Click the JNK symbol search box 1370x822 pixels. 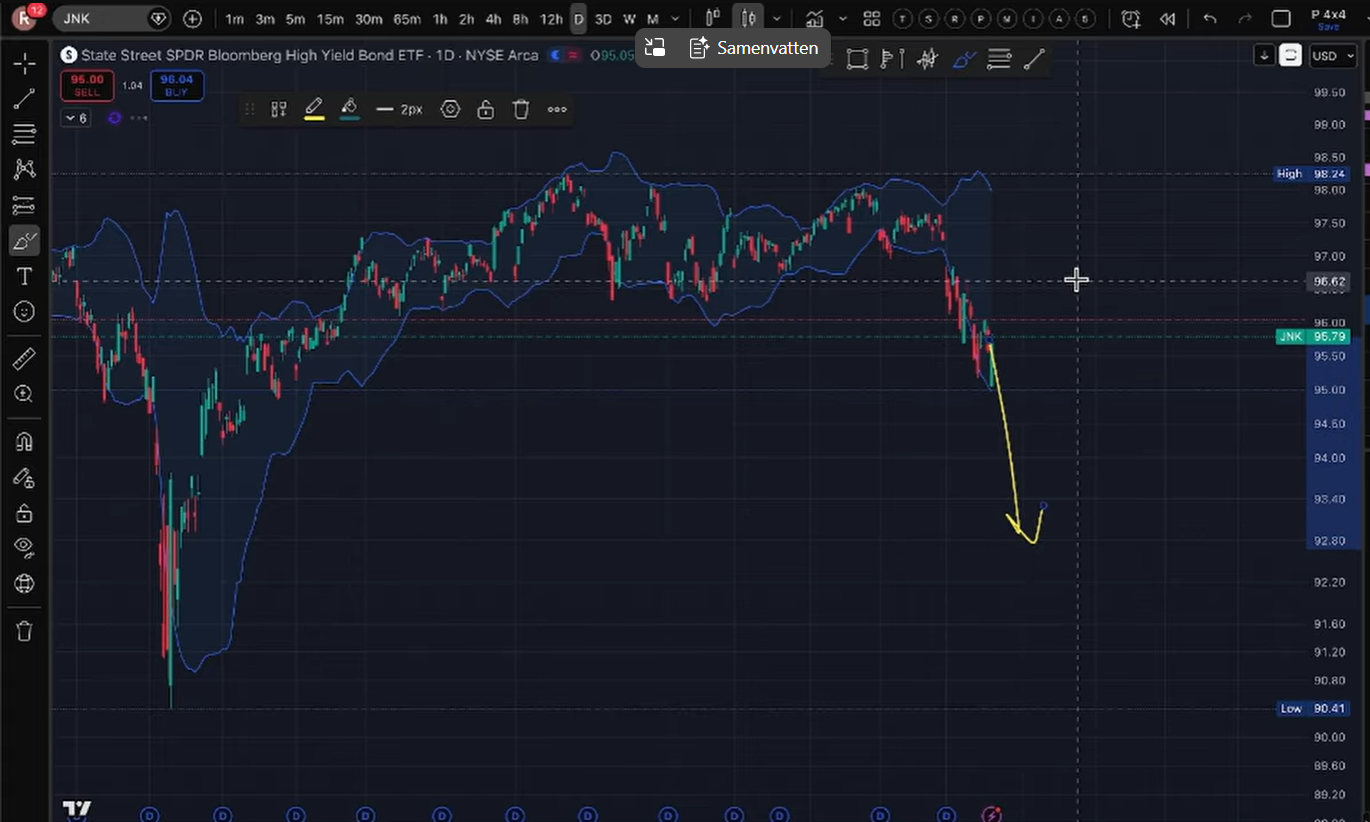coord(112,18)
